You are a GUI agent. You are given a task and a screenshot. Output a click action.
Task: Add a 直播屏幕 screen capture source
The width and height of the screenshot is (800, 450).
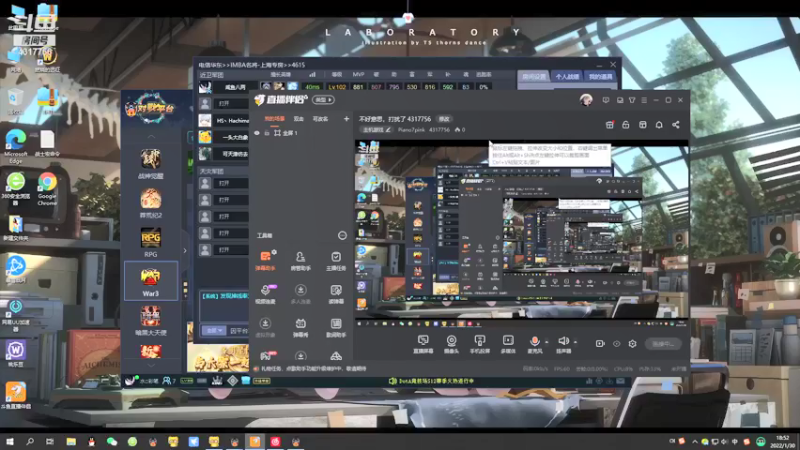tap(423, 344)
